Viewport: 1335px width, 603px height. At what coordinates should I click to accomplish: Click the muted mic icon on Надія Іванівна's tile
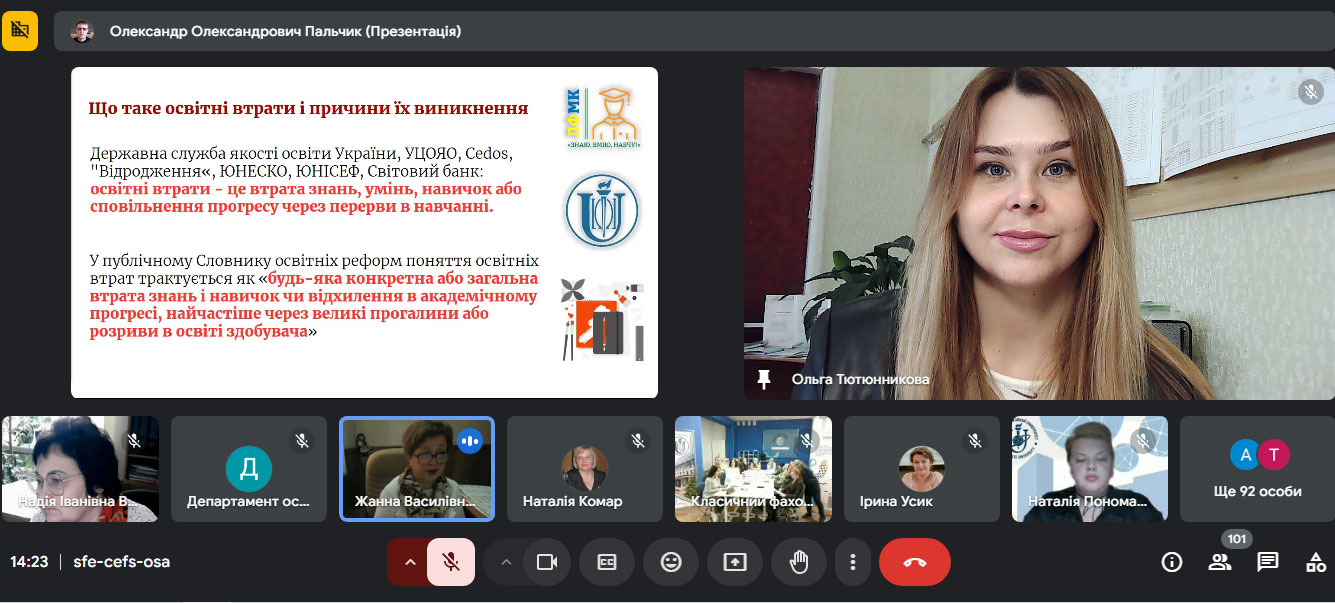pyautogui.click(x=134, y=440)
